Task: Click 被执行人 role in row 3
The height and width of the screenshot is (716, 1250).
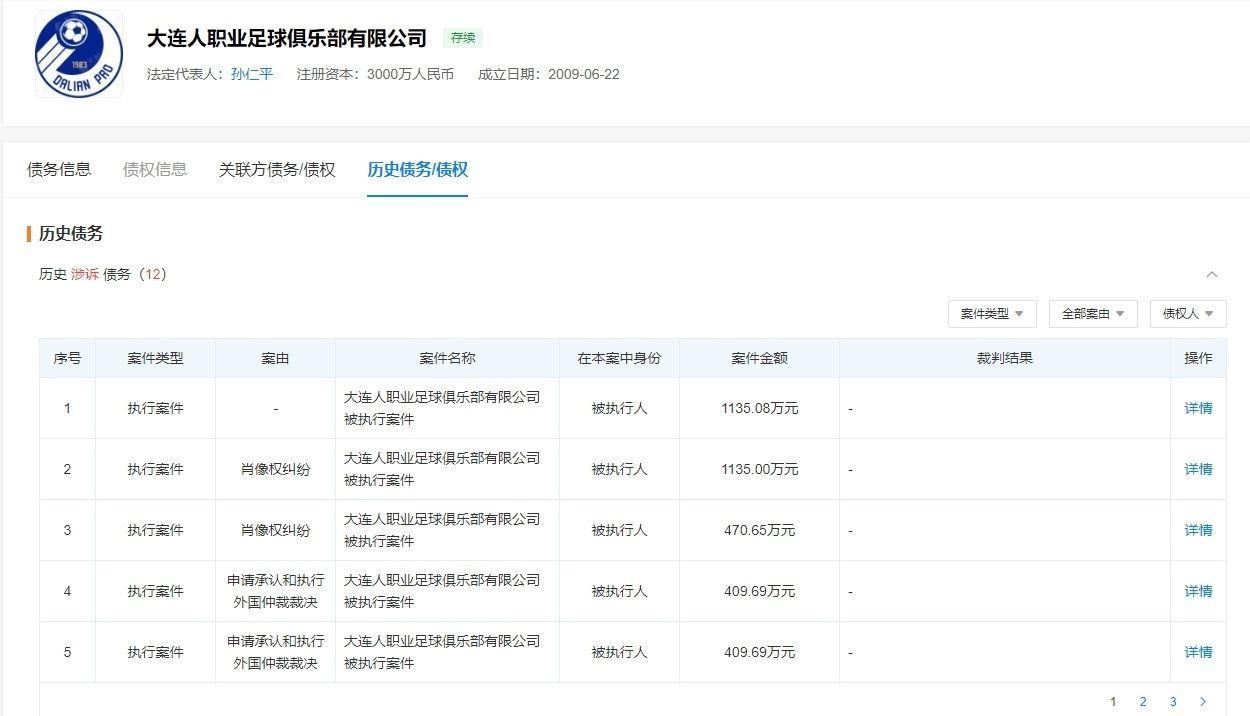Action: 619,530
